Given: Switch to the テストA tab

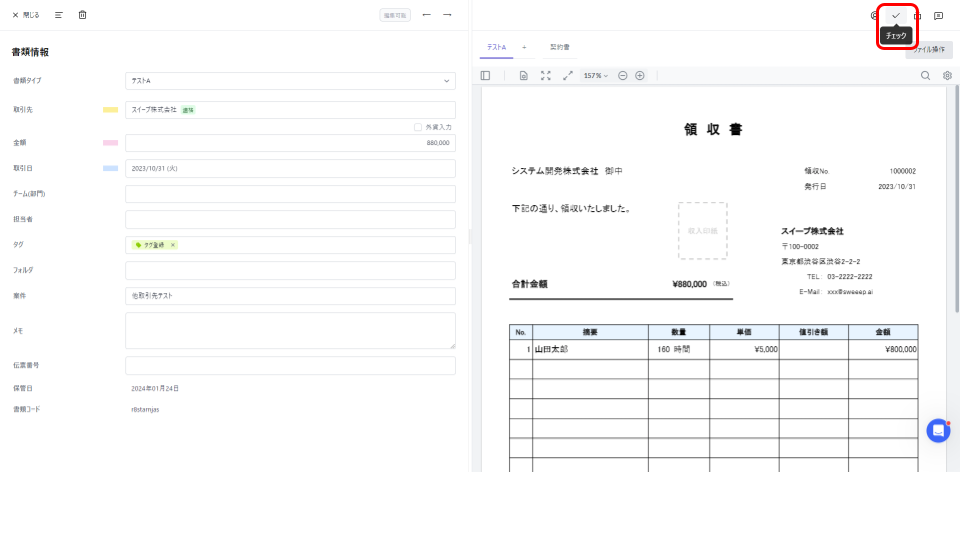Looking at the screenshot, I should coord(497,47).
